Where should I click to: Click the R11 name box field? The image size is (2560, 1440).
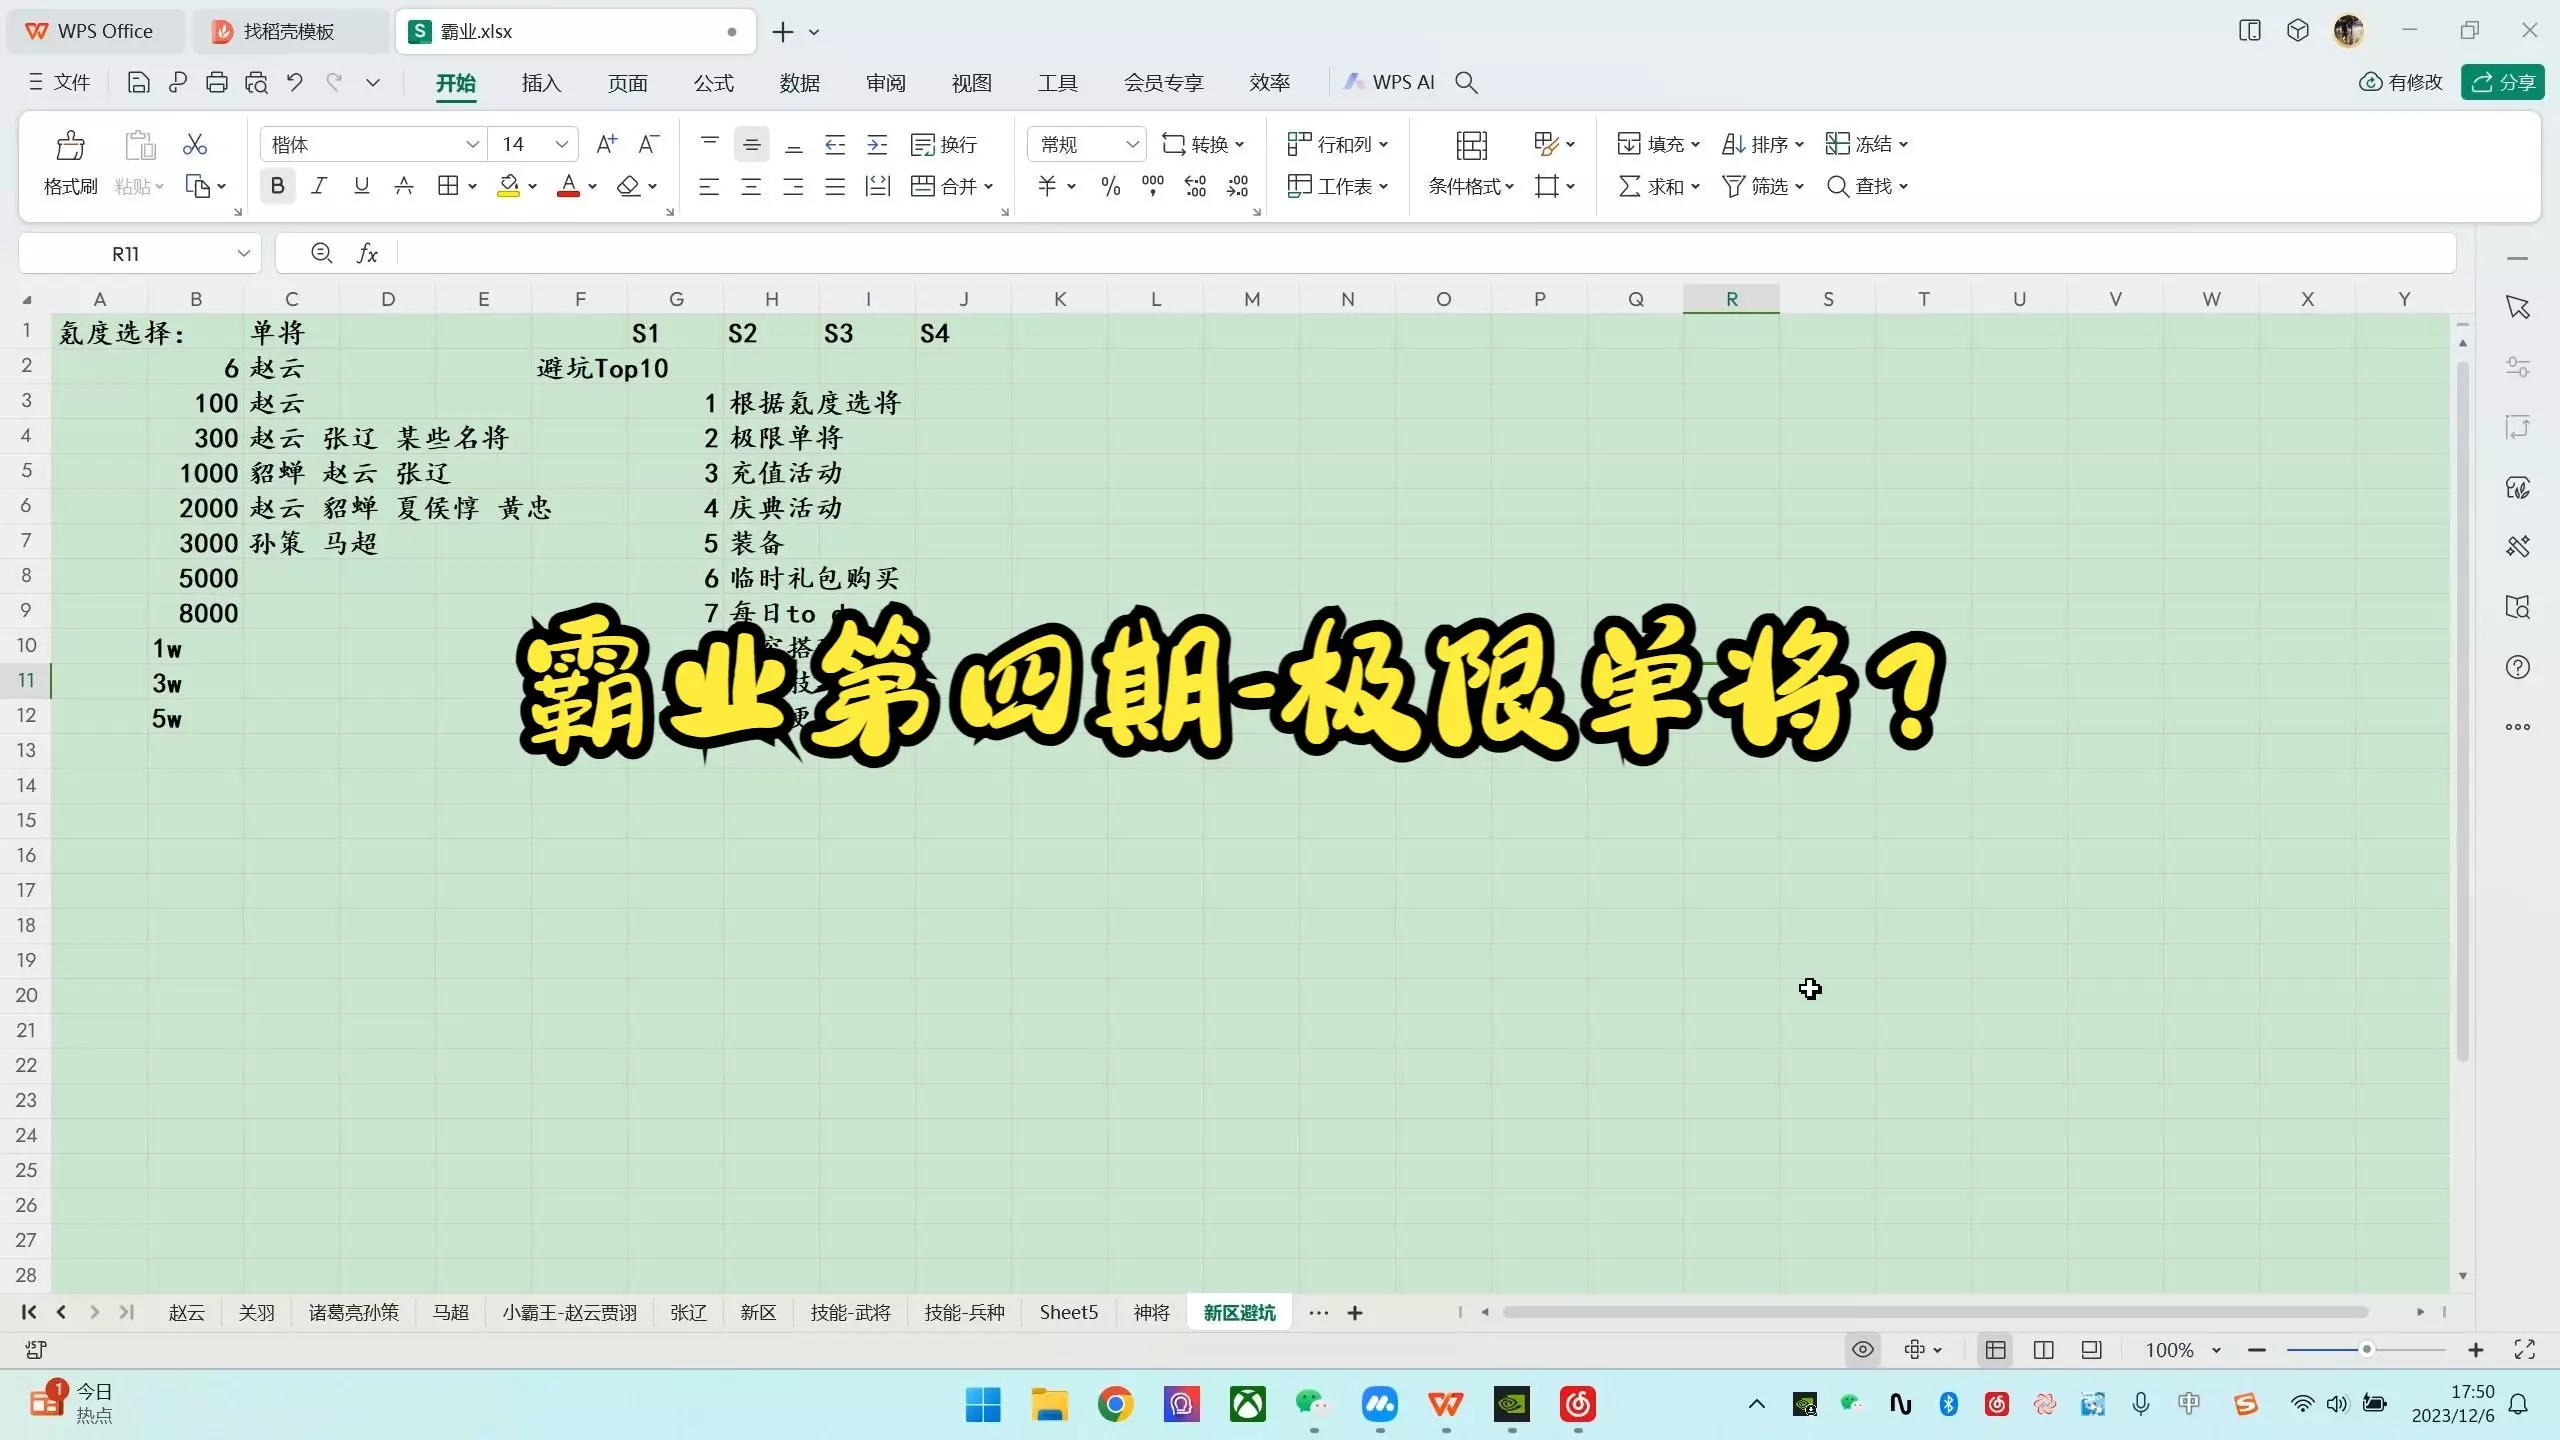click(126, 254)
